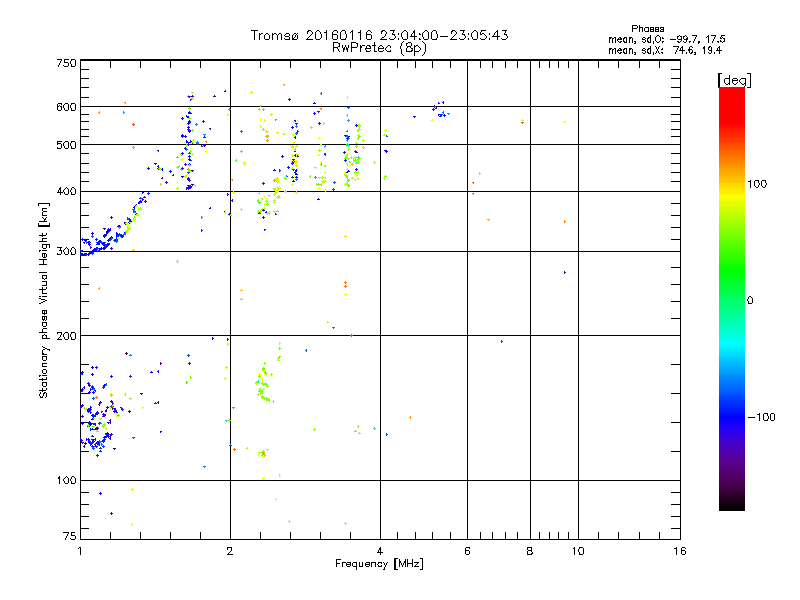
Task: Click the x-axis tick label "10"
Action: coord(578,551)
